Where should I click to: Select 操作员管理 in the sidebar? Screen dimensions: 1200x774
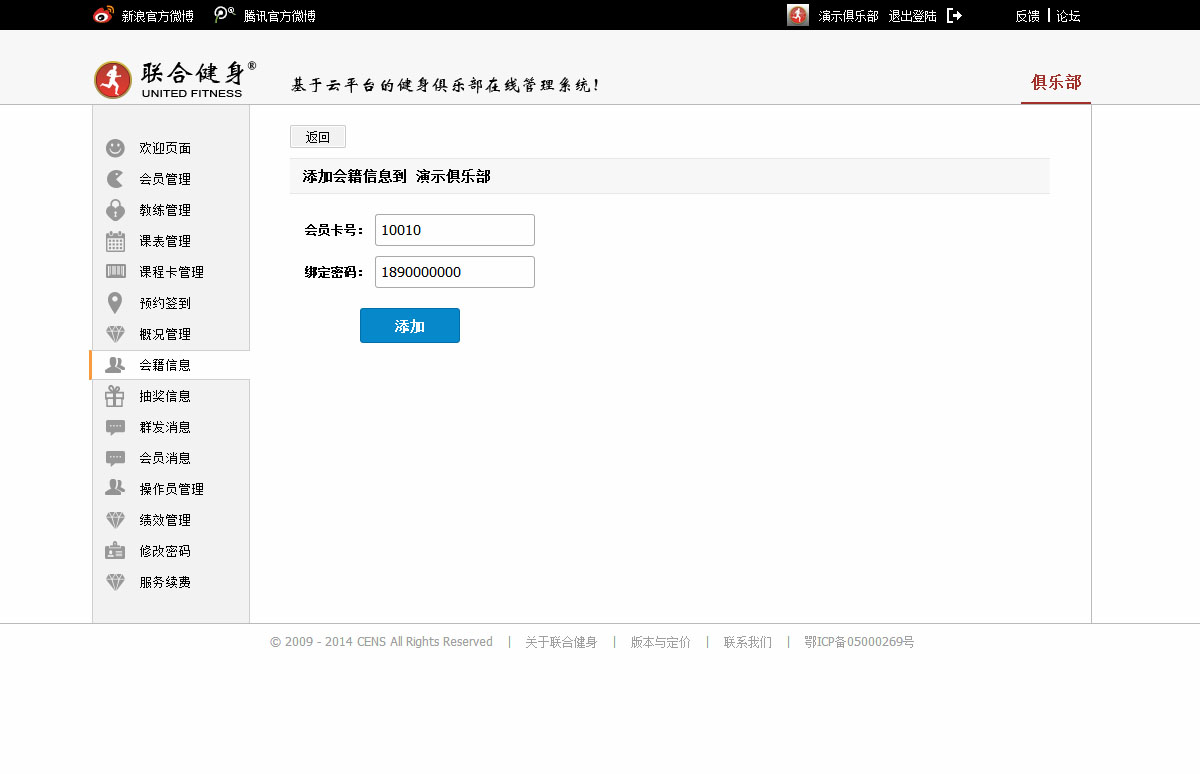click(x=171, y=489)
